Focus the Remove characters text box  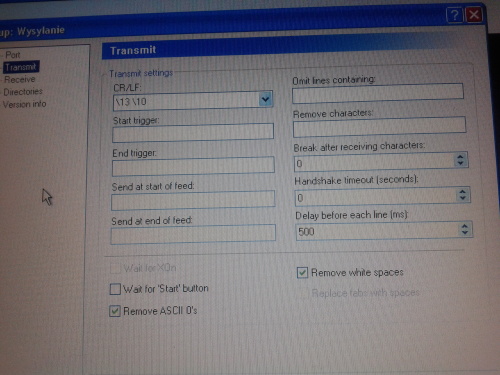pyautogui.click(x=379, y=126)
